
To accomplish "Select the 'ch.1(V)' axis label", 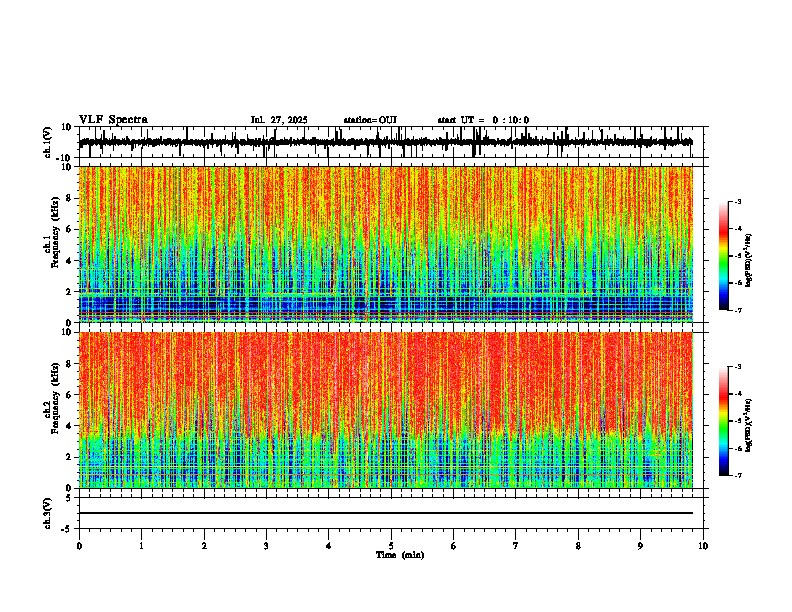I will point(48,142).
